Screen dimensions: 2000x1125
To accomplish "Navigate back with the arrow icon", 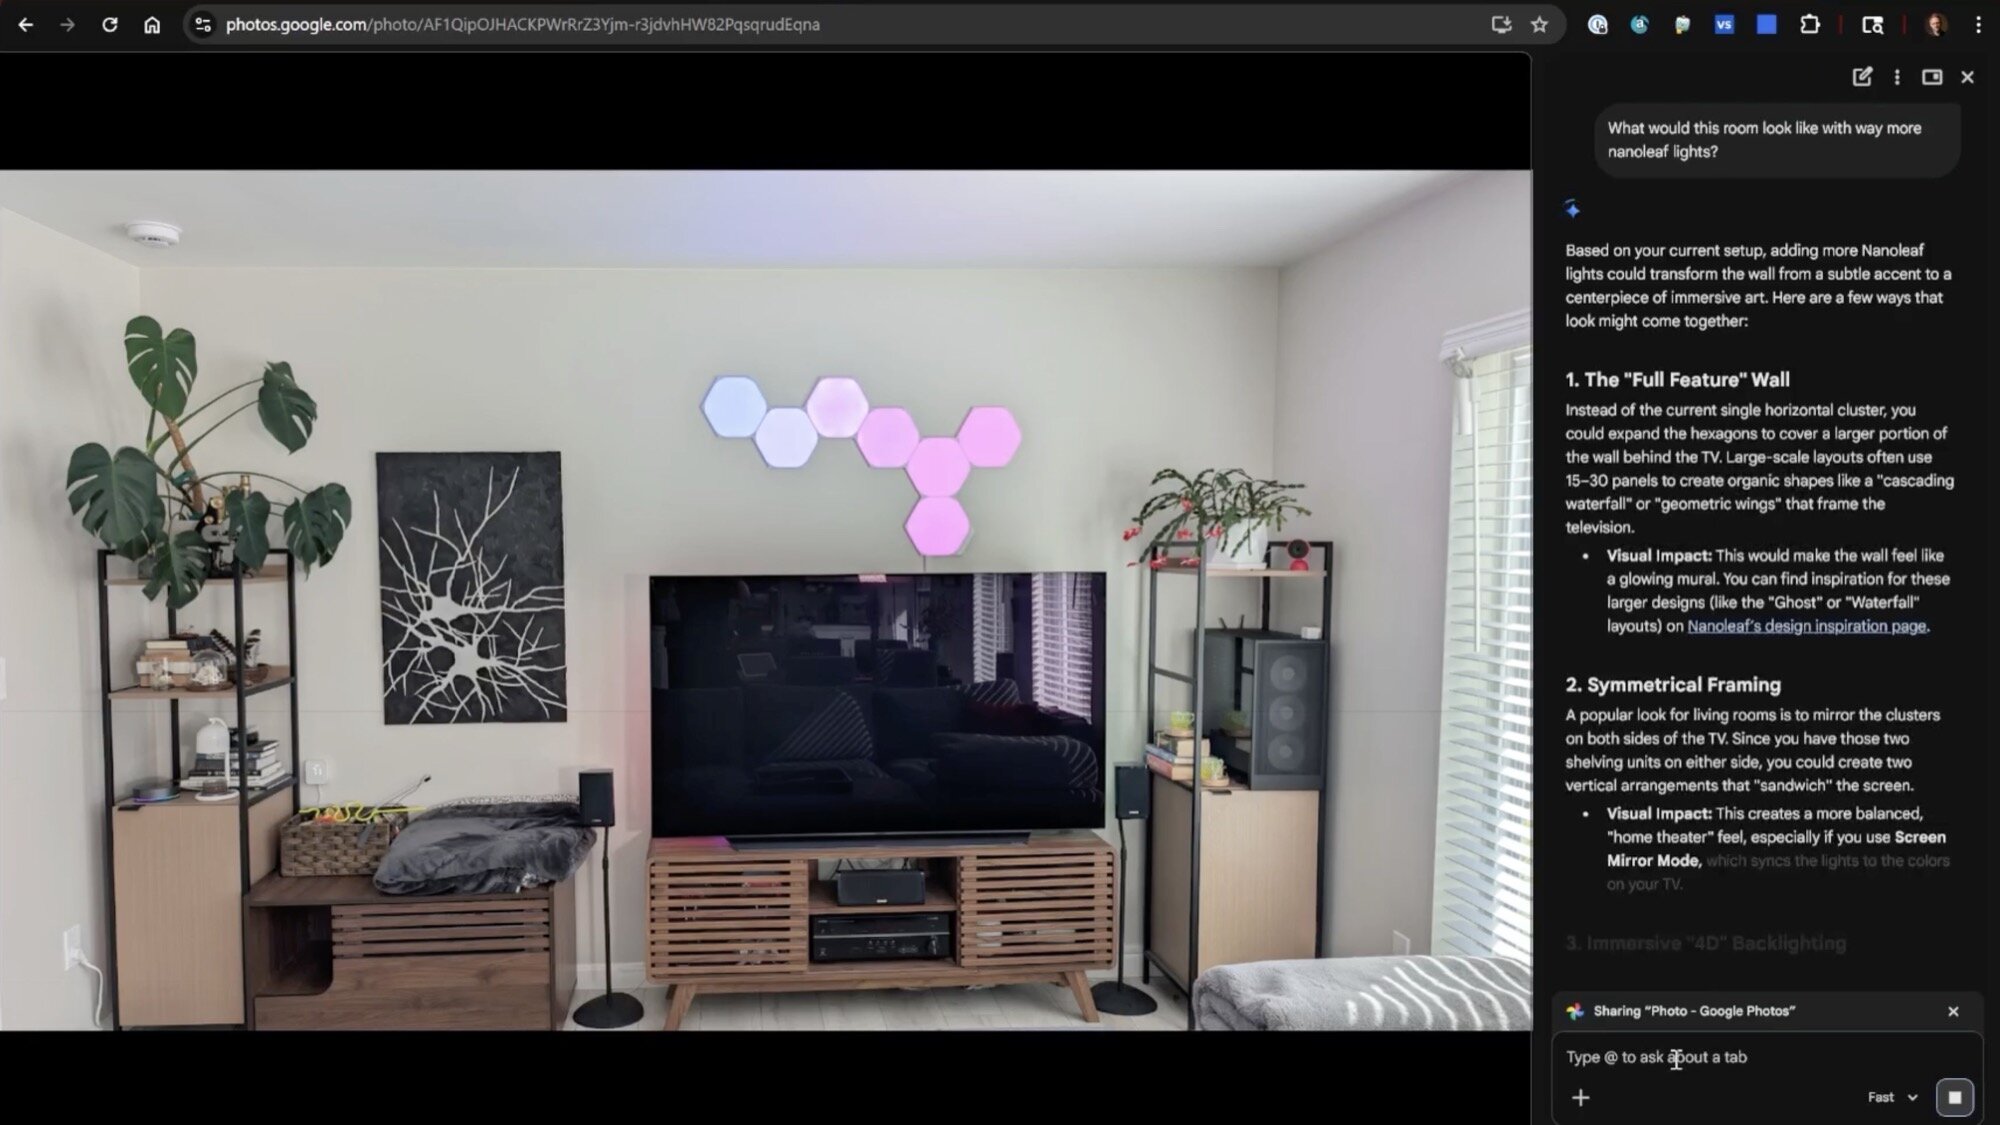I will point(27,25).
